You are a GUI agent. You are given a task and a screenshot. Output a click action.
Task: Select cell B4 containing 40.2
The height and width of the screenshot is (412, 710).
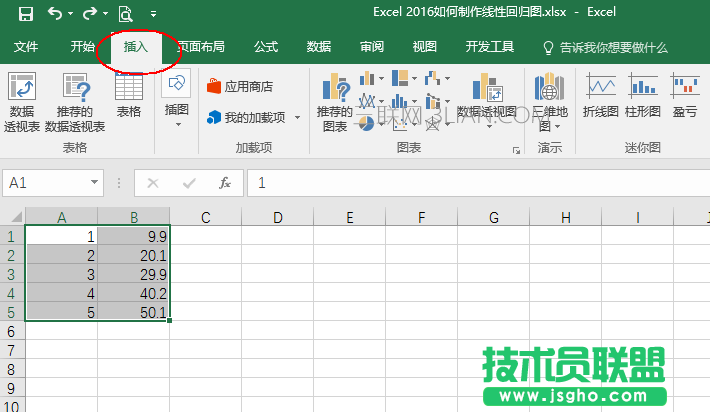[134, 293]
